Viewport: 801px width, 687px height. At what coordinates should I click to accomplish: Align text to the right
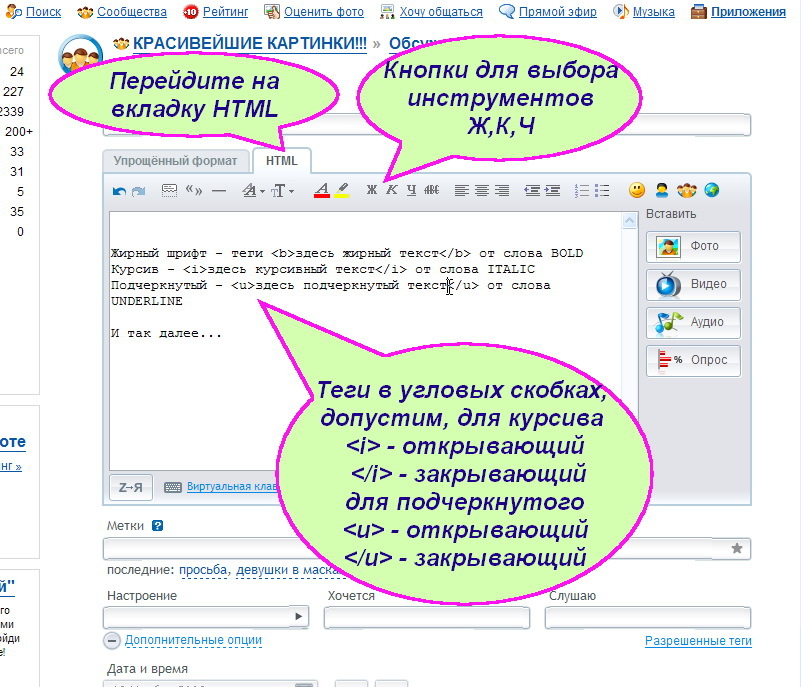[x=502, y=191]
